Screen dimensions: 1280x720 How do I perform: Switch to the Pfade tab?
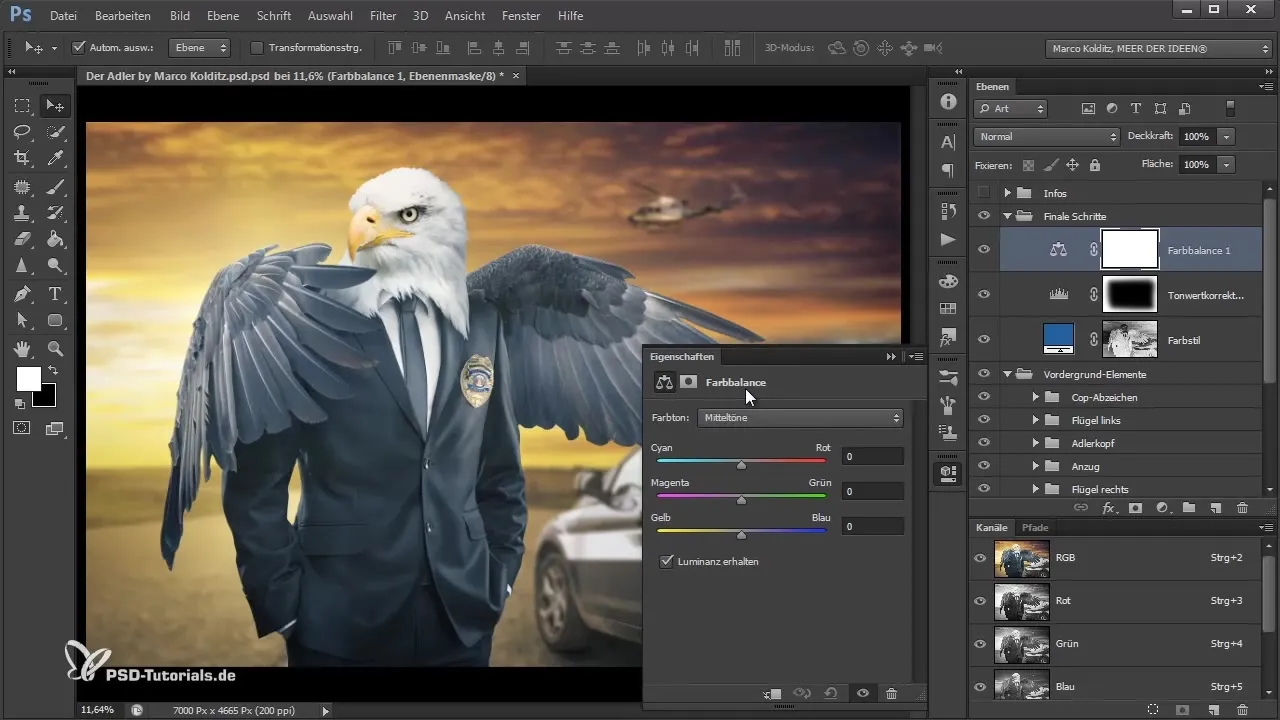click(x=1035, y=527)
